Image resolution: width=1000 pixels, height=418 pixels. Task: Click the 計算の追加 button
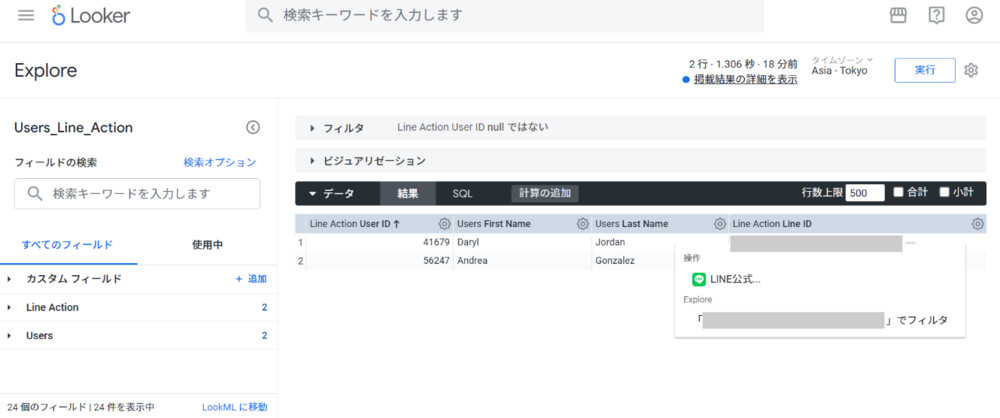545,193
